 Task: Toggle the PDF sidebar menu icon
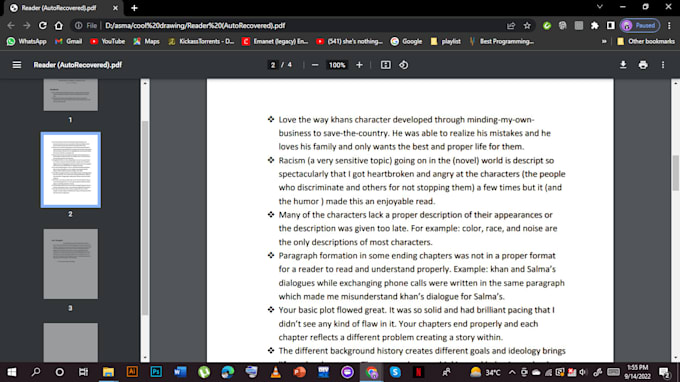[x=16, y=65]
